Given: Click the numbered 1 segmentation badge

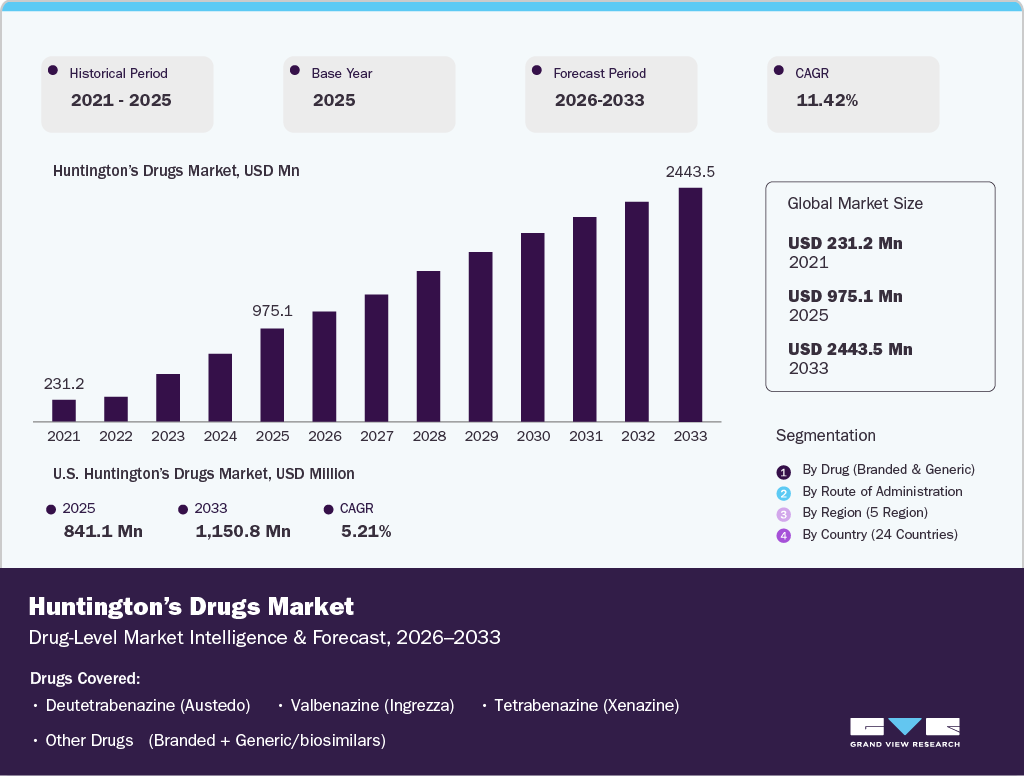Looking at the screenshot, I should point(784,472).
